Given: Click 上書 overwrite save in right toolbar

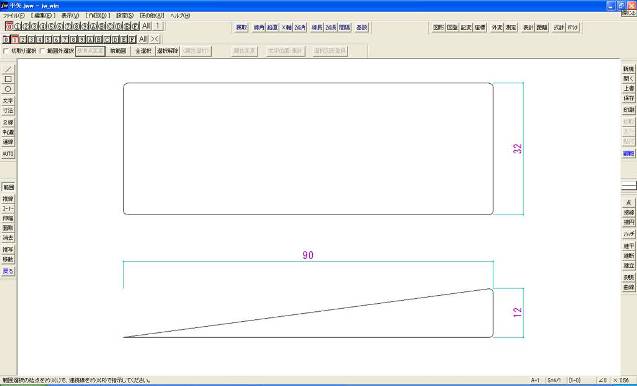Looking at the screenshot, I should (x=628, y=89).
